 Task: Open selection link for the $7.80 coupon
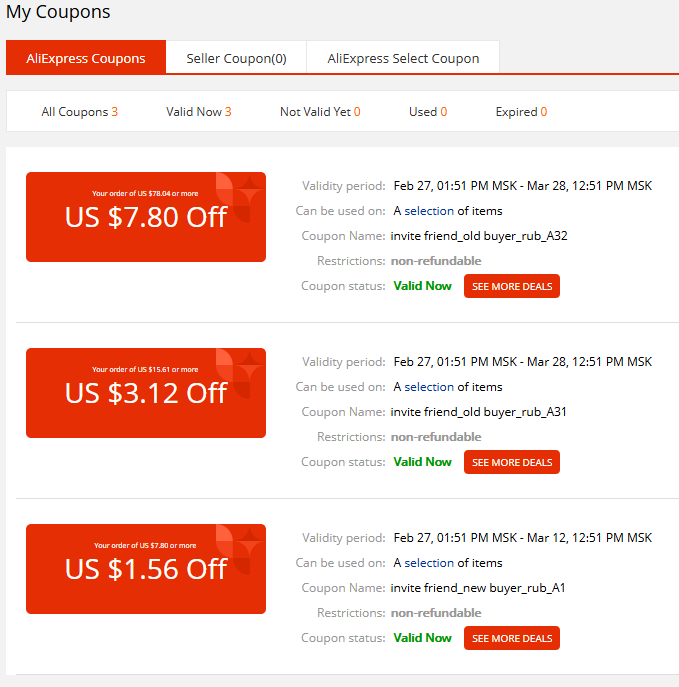429,211
